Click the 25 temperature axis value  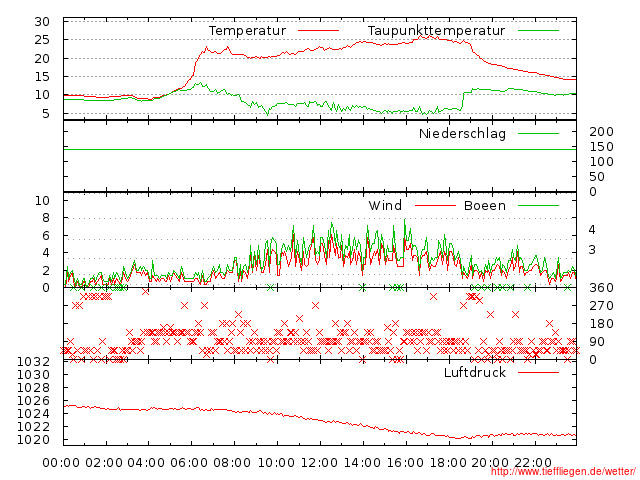coord(42,40)
